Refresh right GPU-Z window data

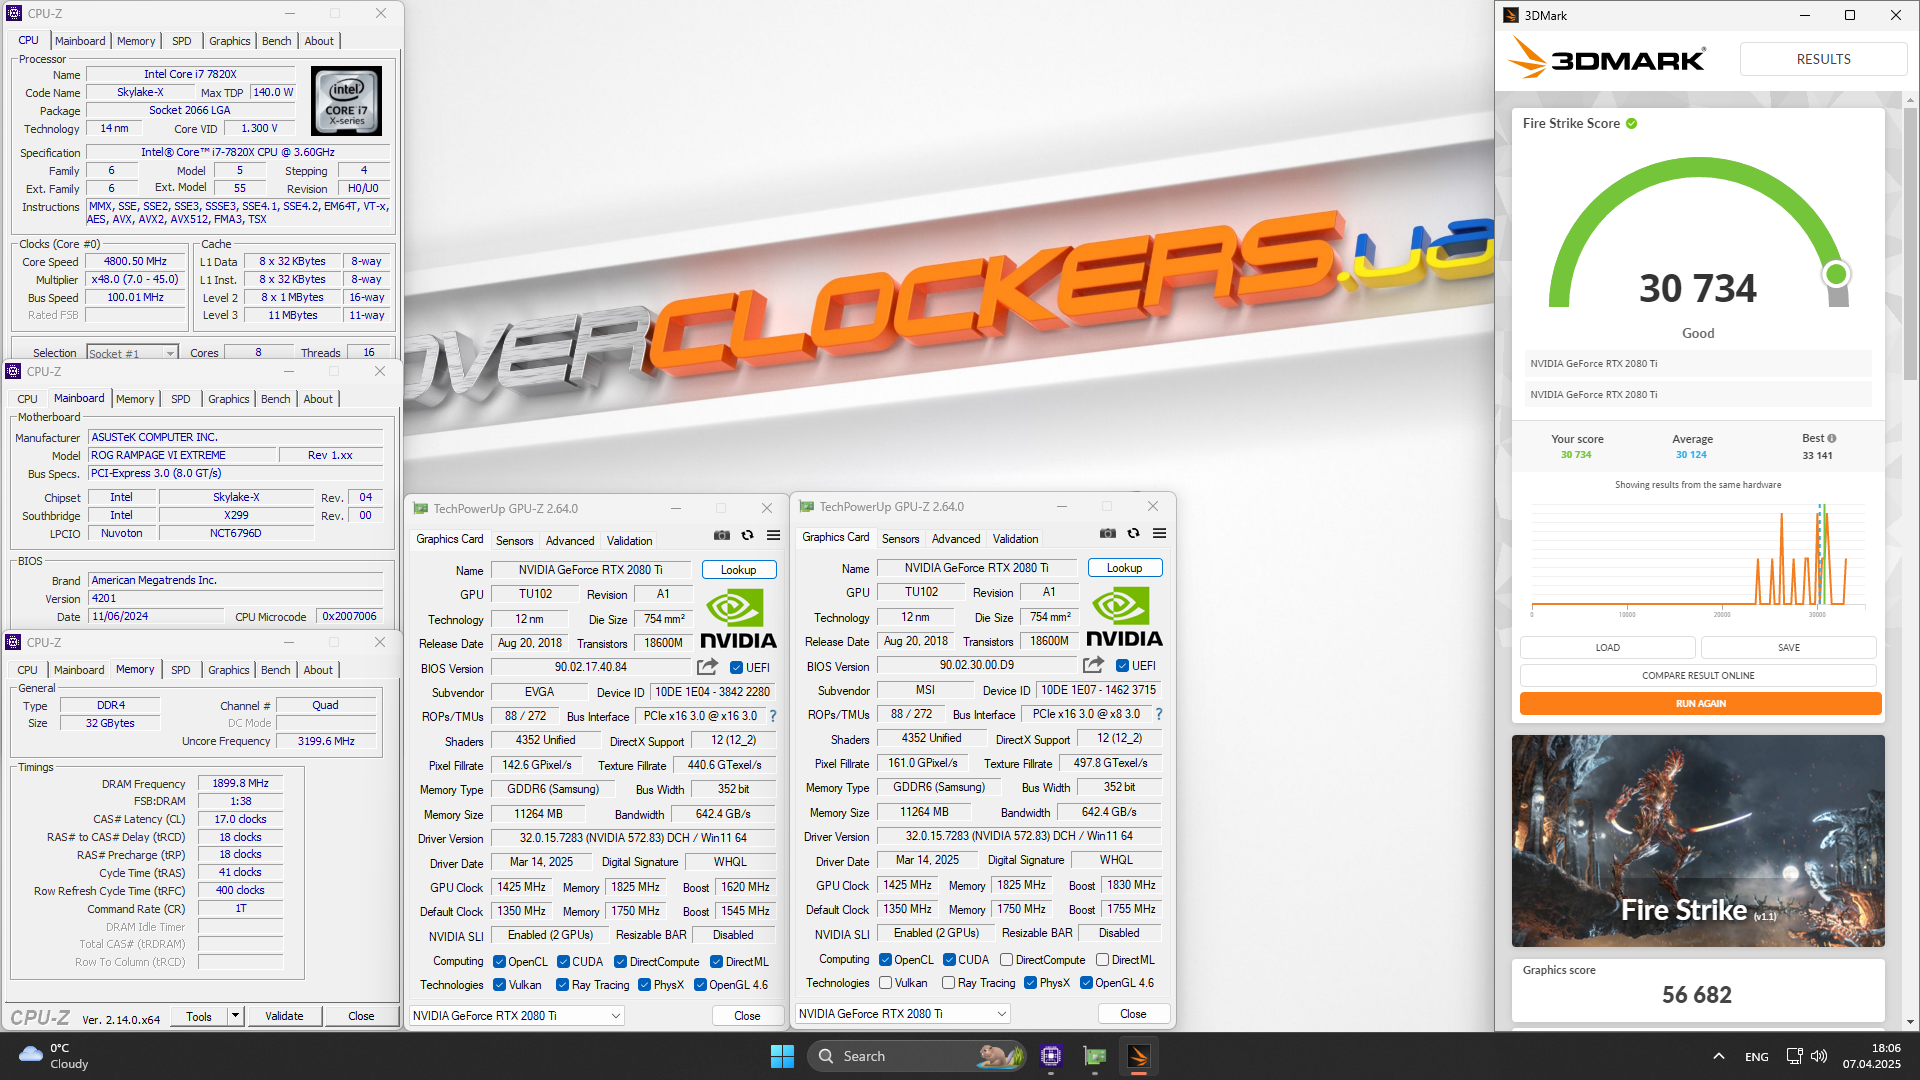point(1133,534)
